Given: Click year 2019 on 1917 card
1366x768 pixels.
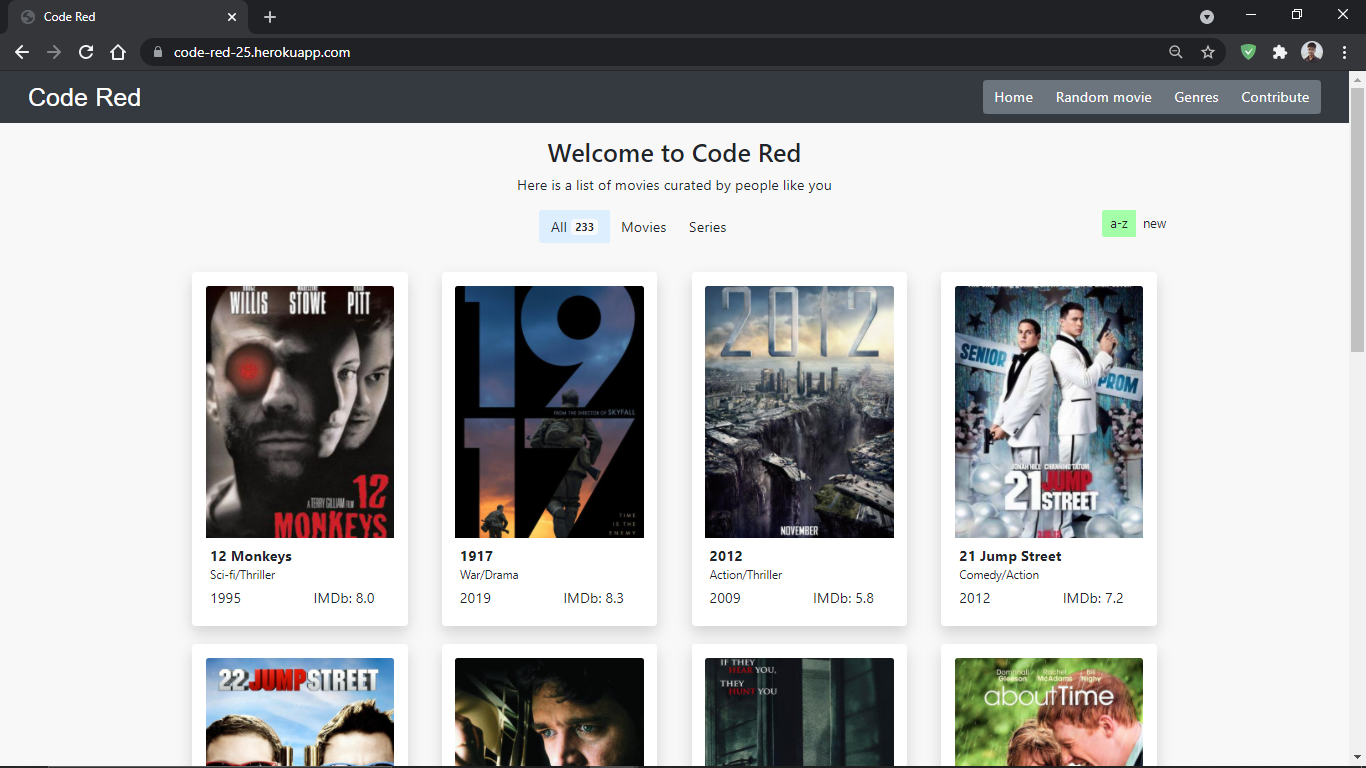Looking at the screenshot, I should click(476, 598).
